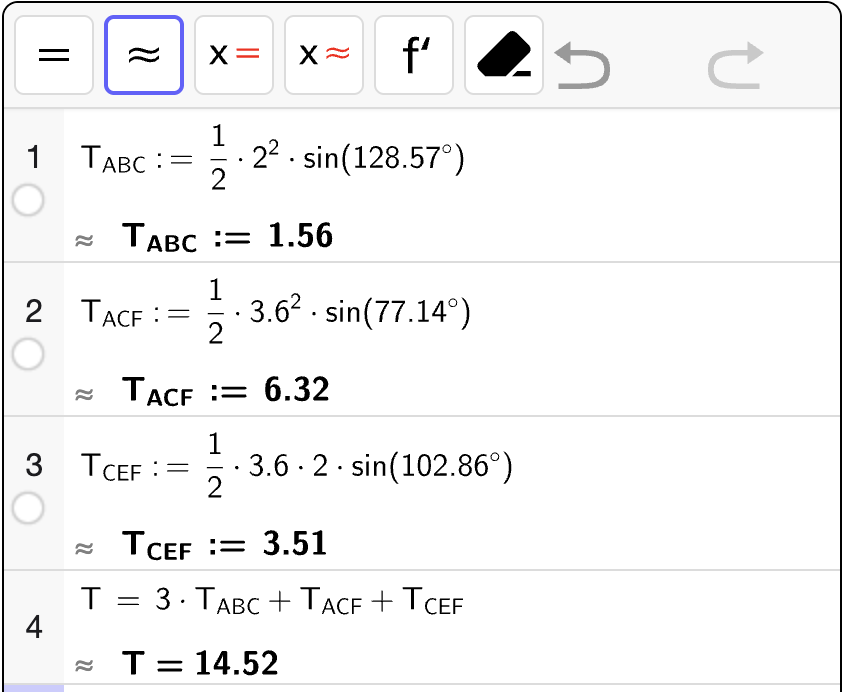Edit the T_ACF input with sin(77.14°)
Screen dimensions: 846x692
pyautogui.click(x=275, y=312)
